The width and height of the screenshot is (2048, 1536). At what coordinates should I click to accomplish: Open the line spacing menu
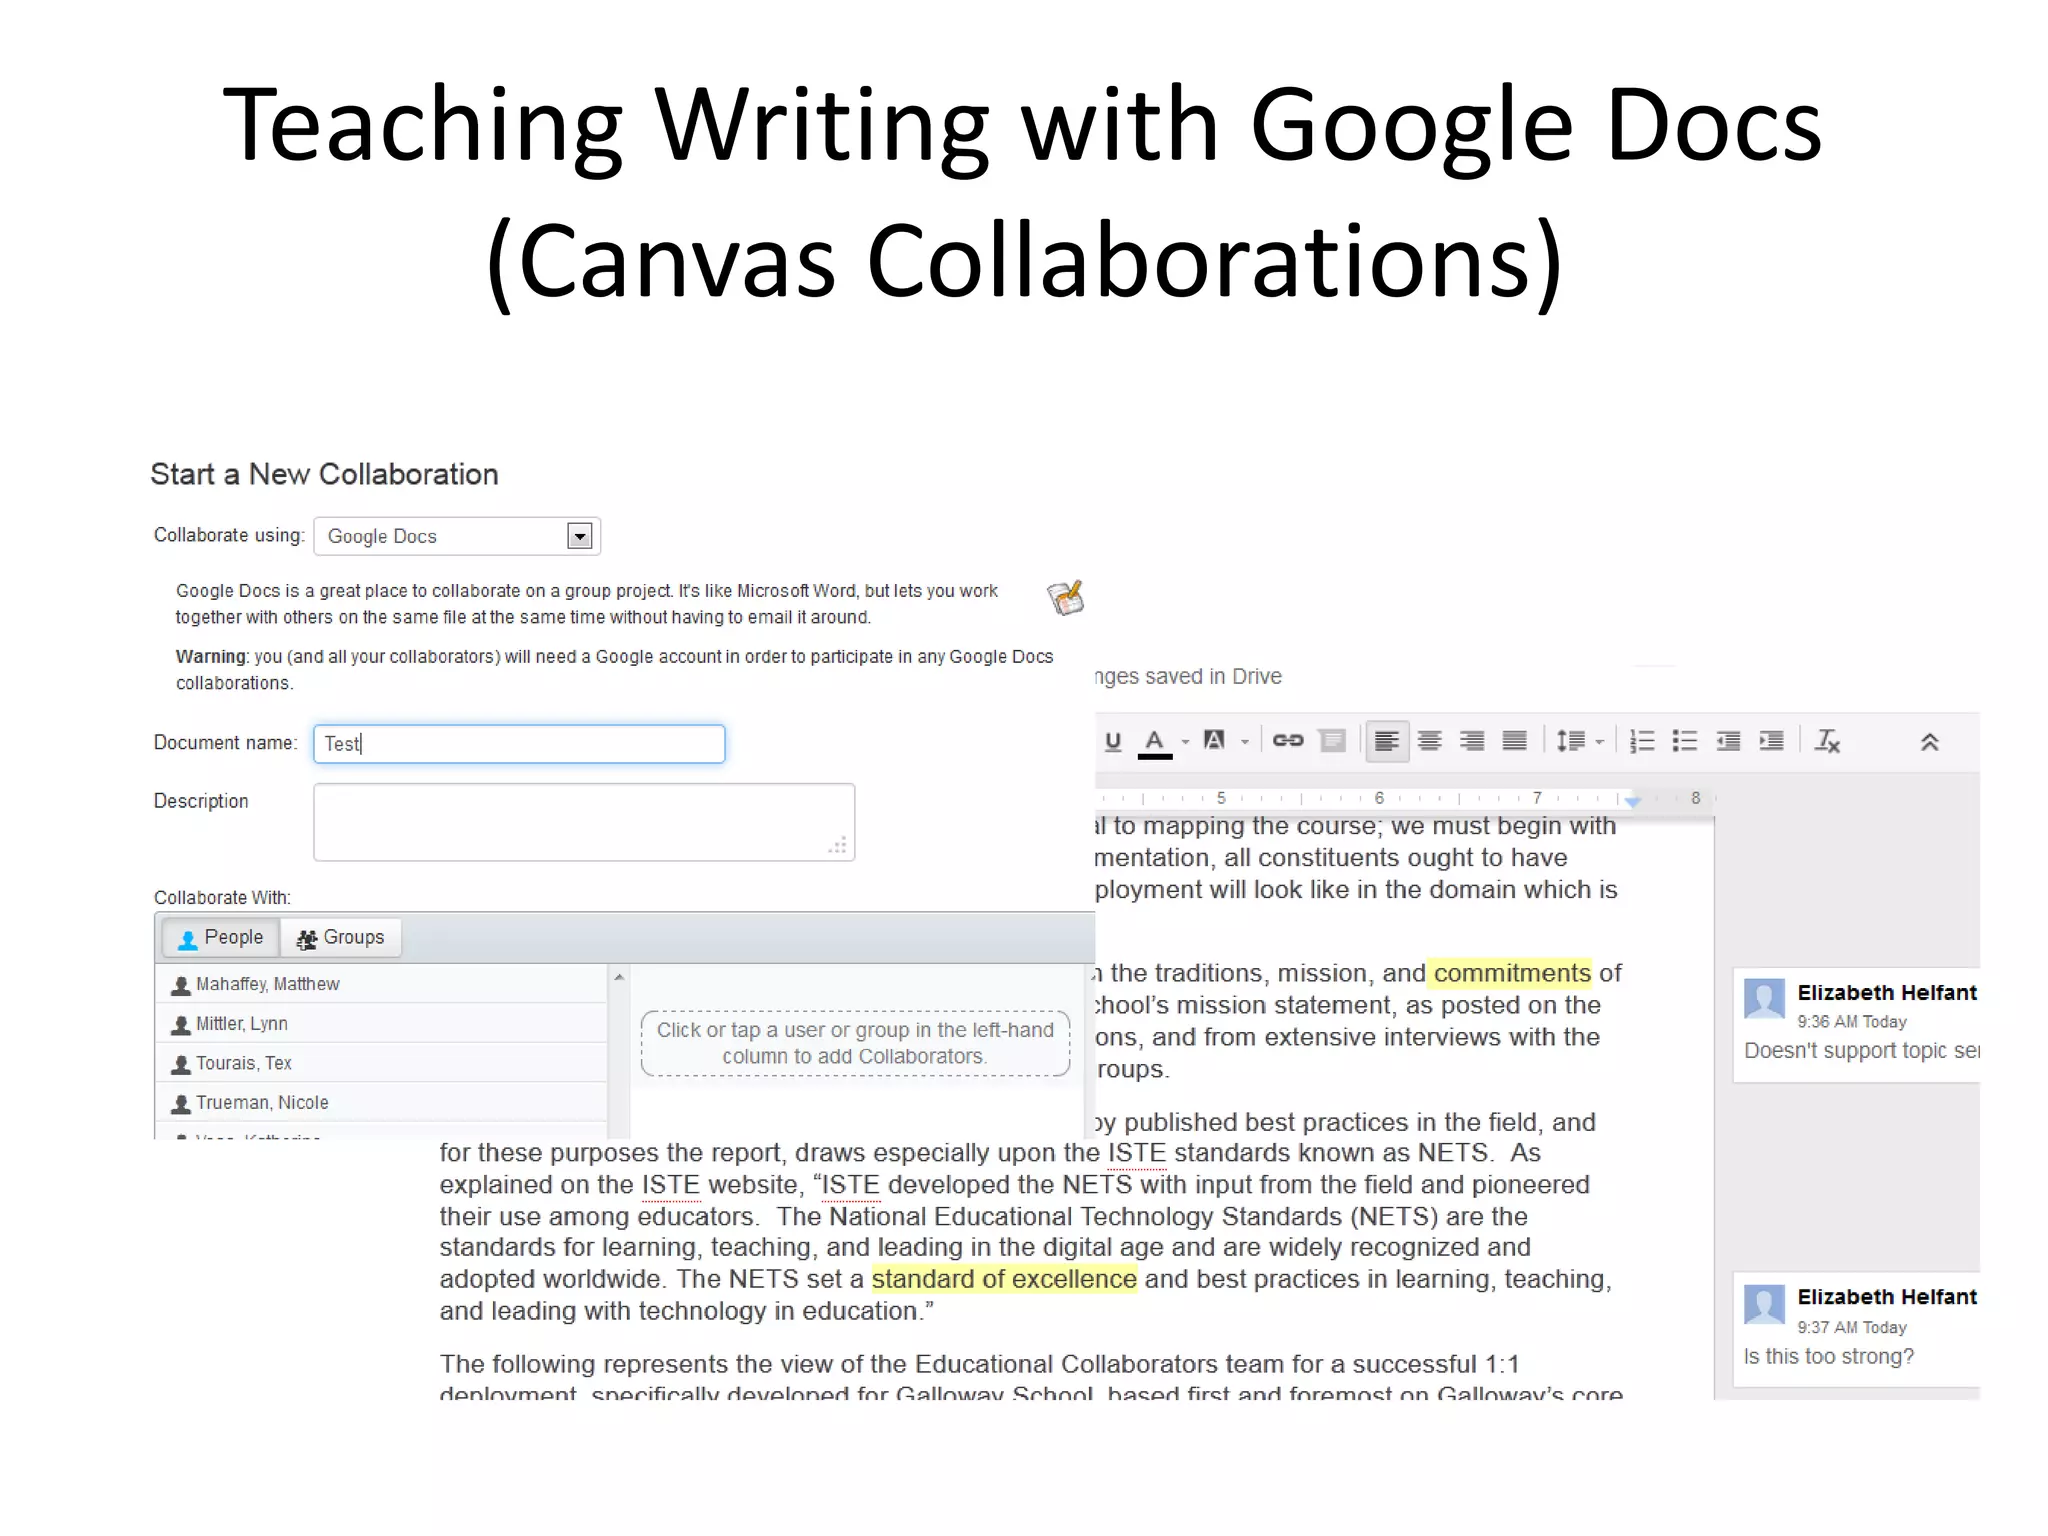tap(1579, 741)
